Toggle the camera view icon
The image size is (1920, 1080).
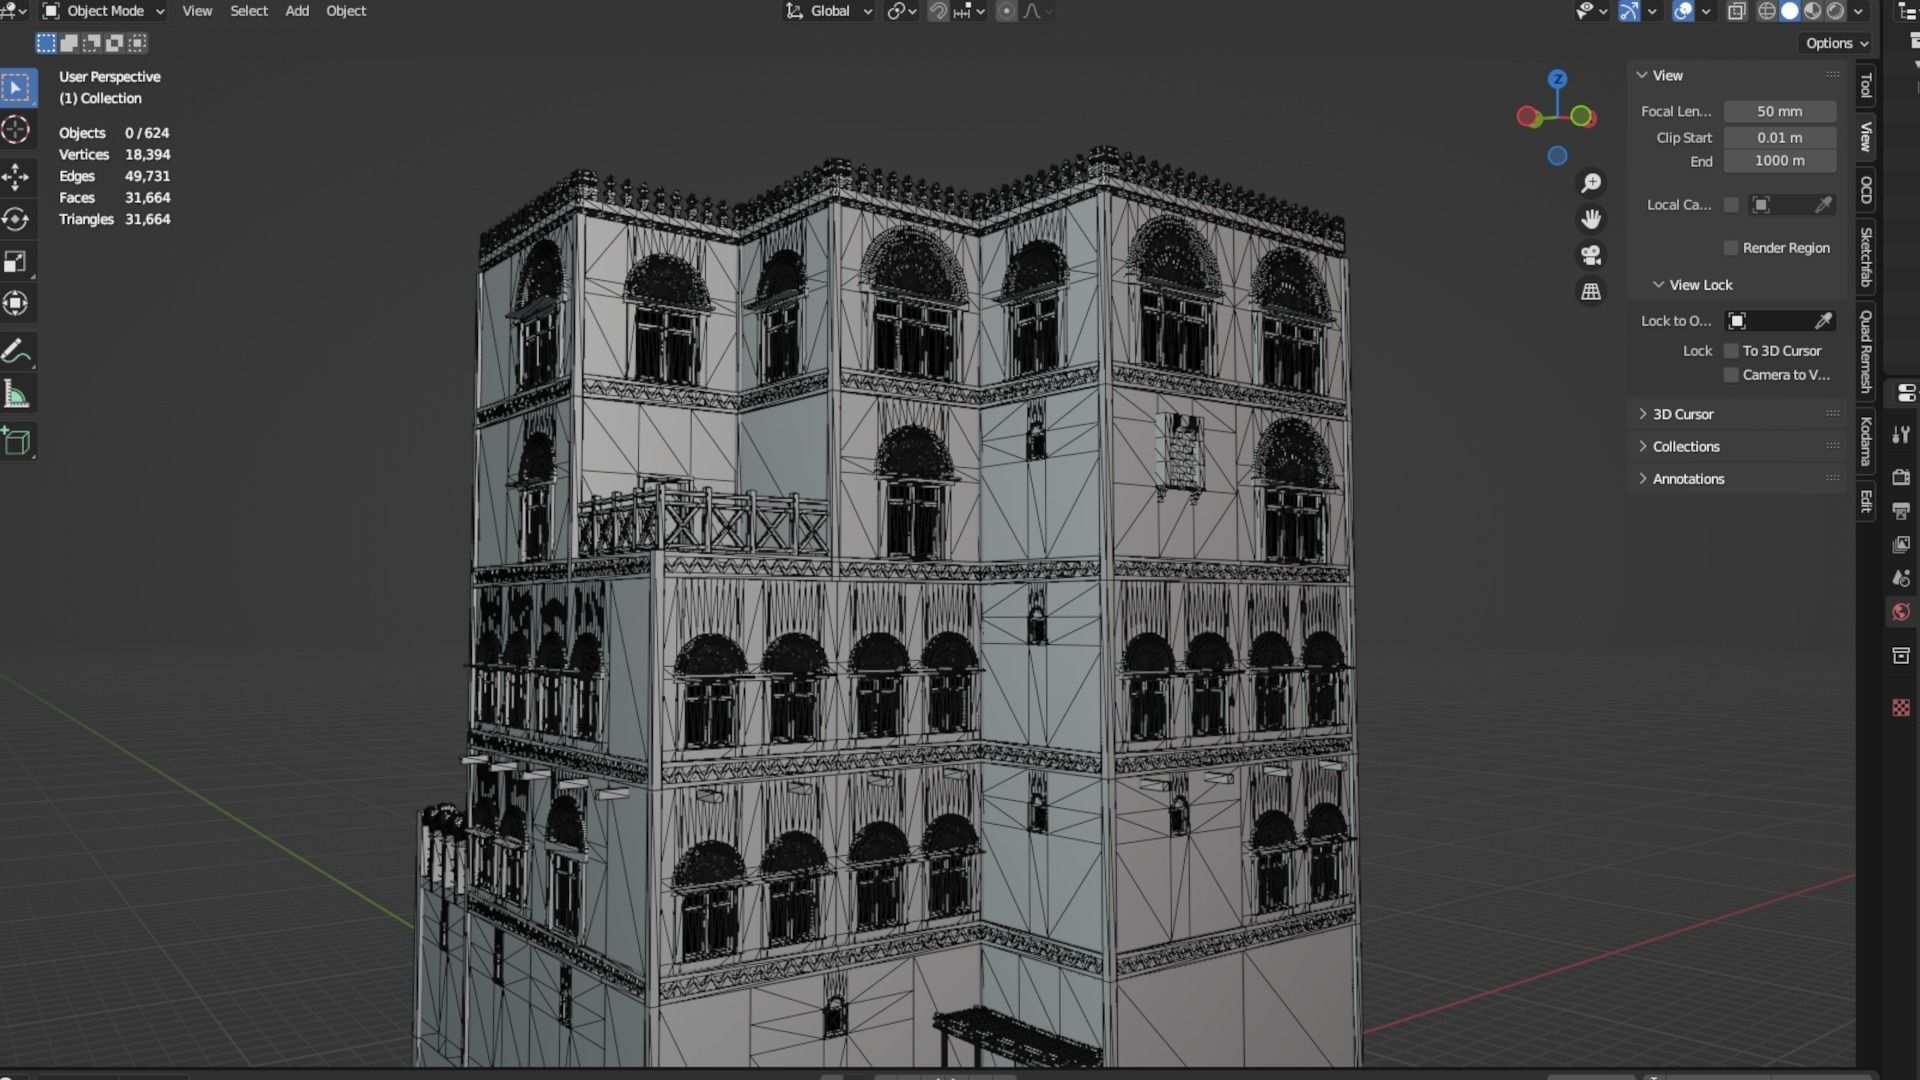[x=1591, y=255]
